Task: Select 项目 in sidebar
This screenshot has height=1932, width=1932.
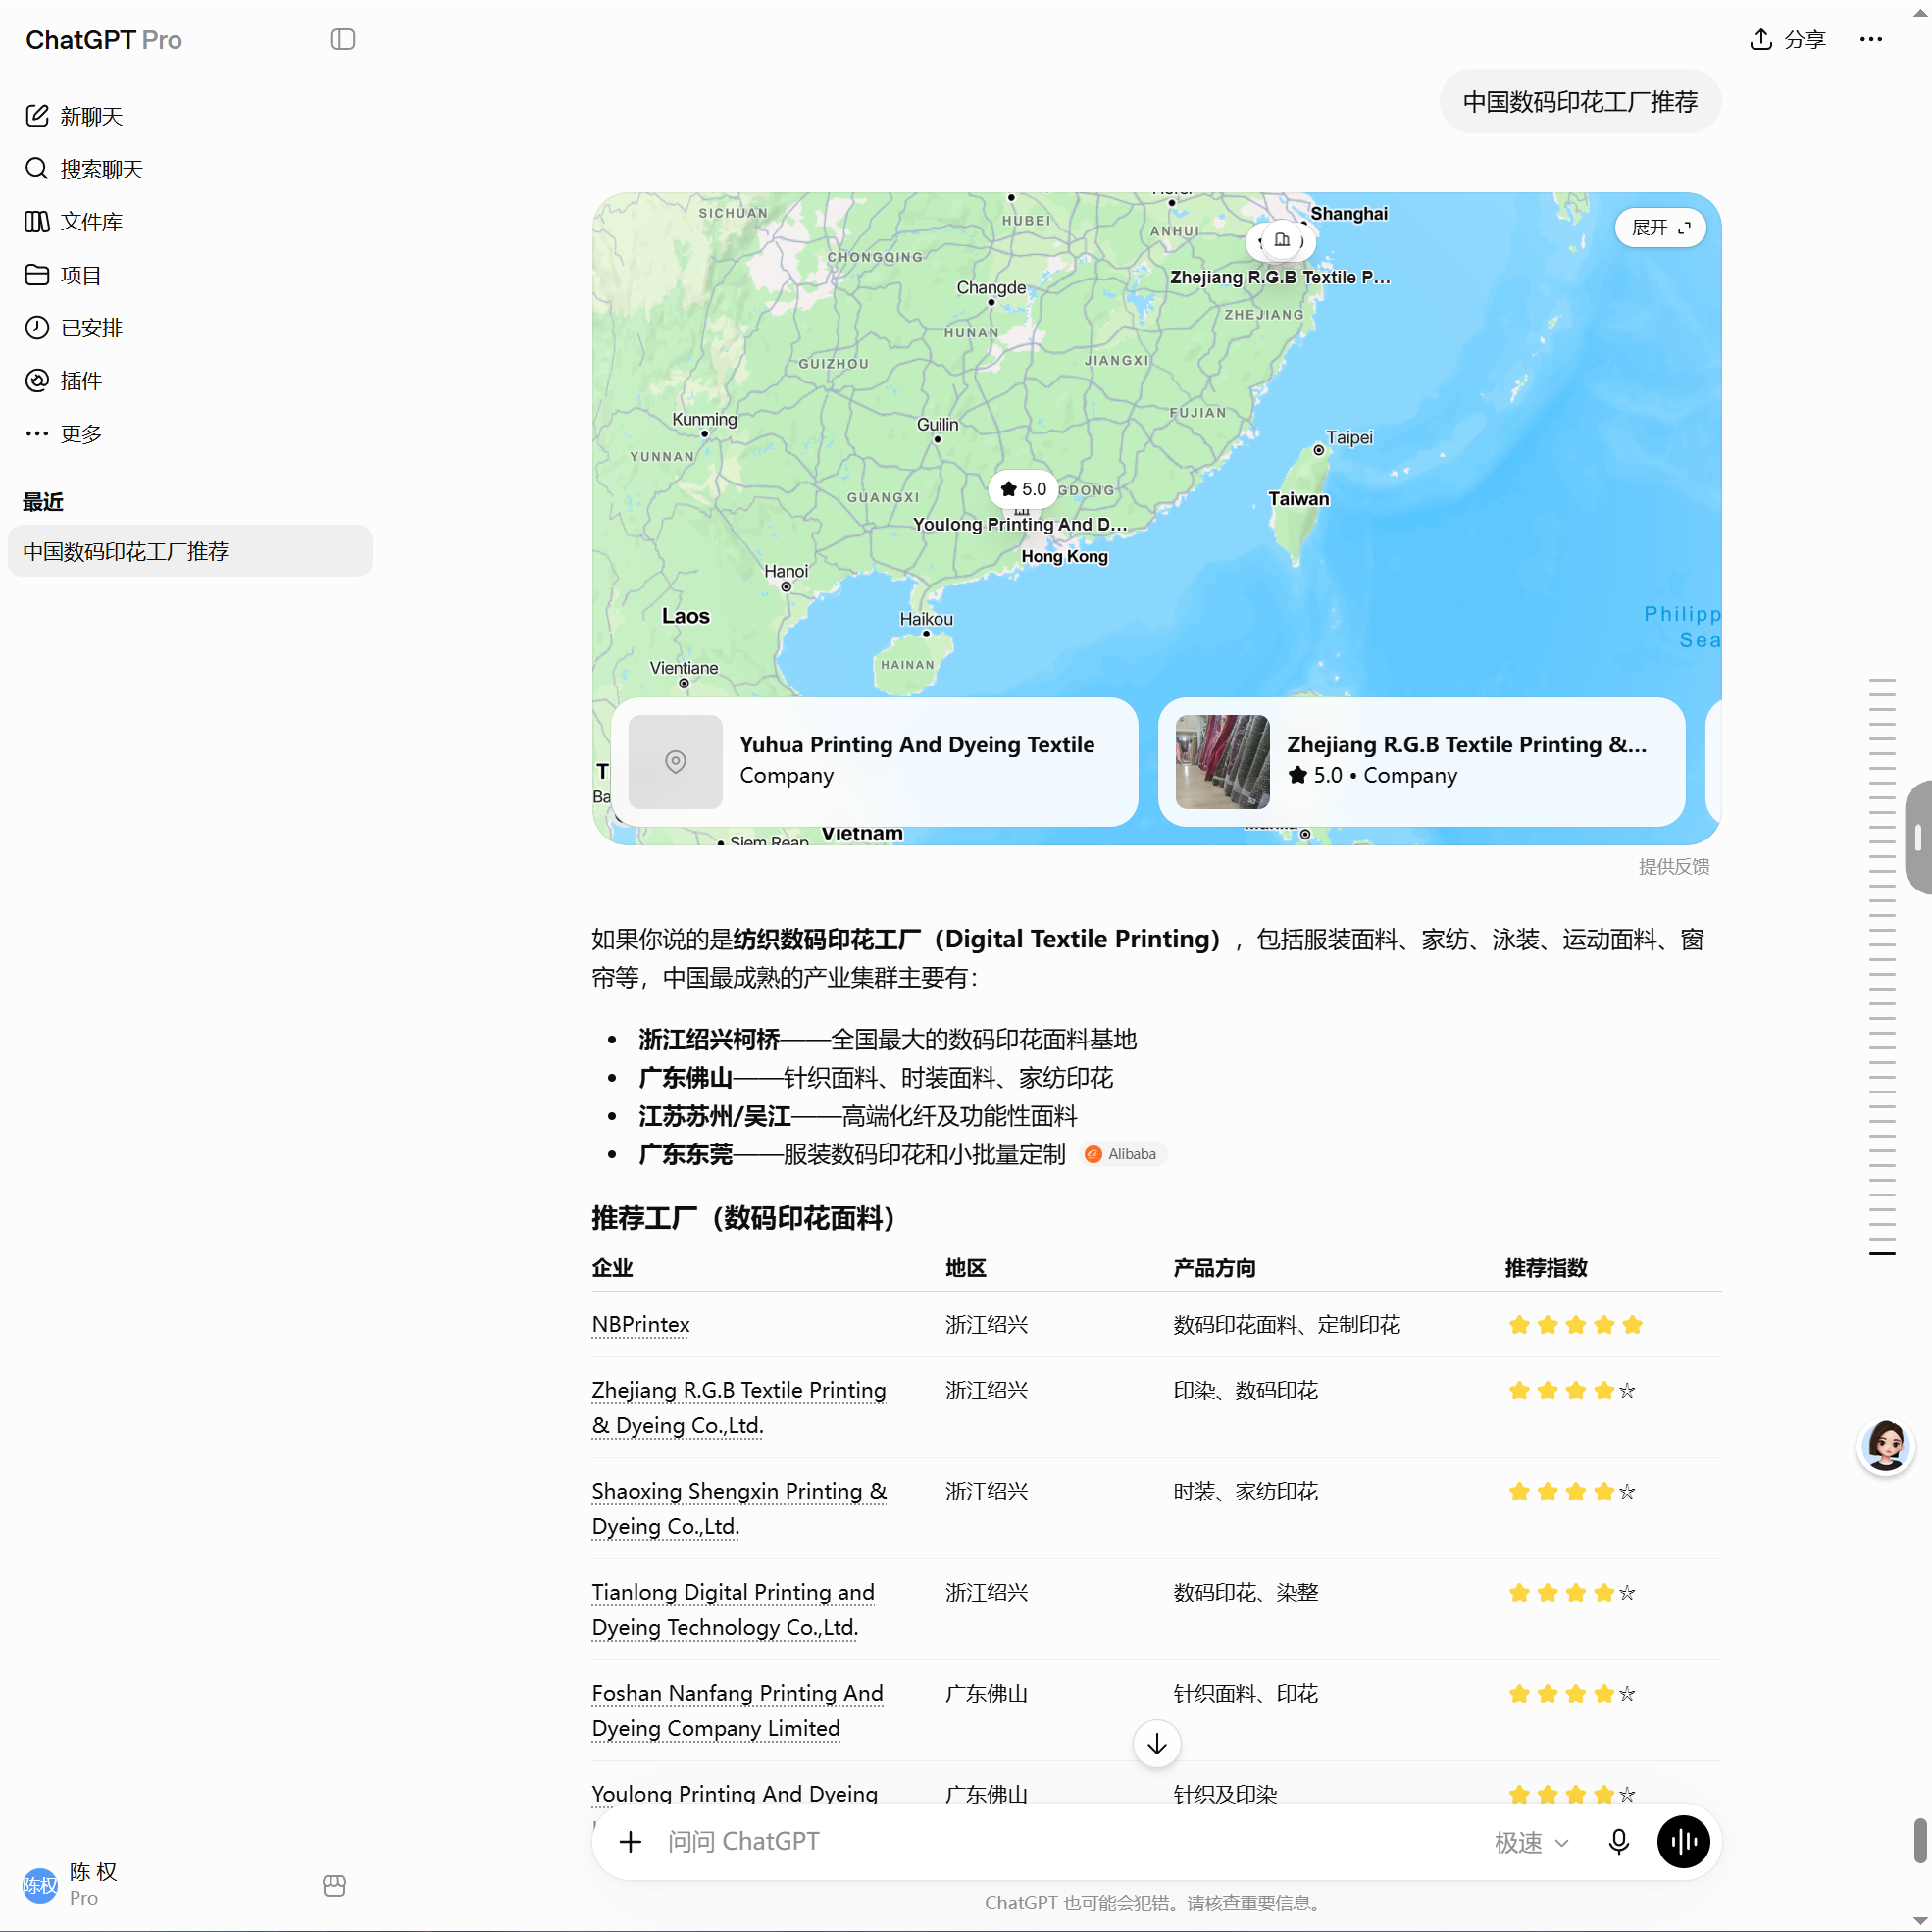Action: 81,274
